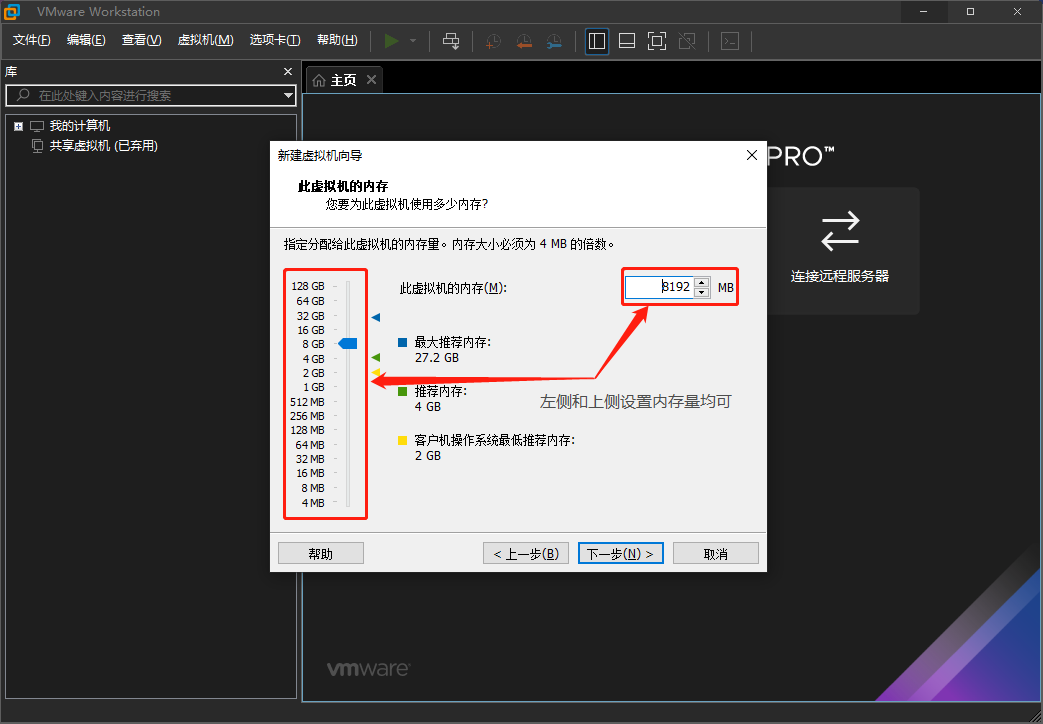Viewport: 1043px width, 724px height.
Task: Open the snapshot manager wrench icon
Action: (554, 41)
